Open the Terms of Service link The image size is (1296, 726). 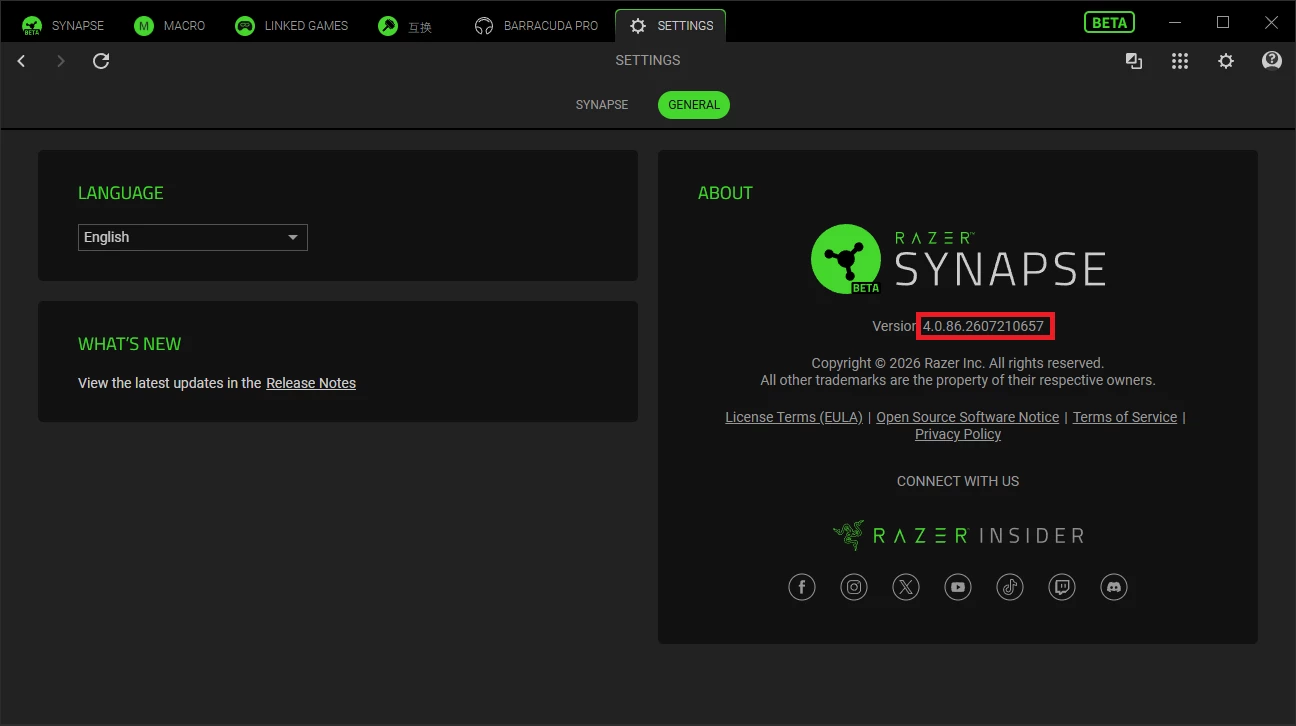tap(1125, 417)
